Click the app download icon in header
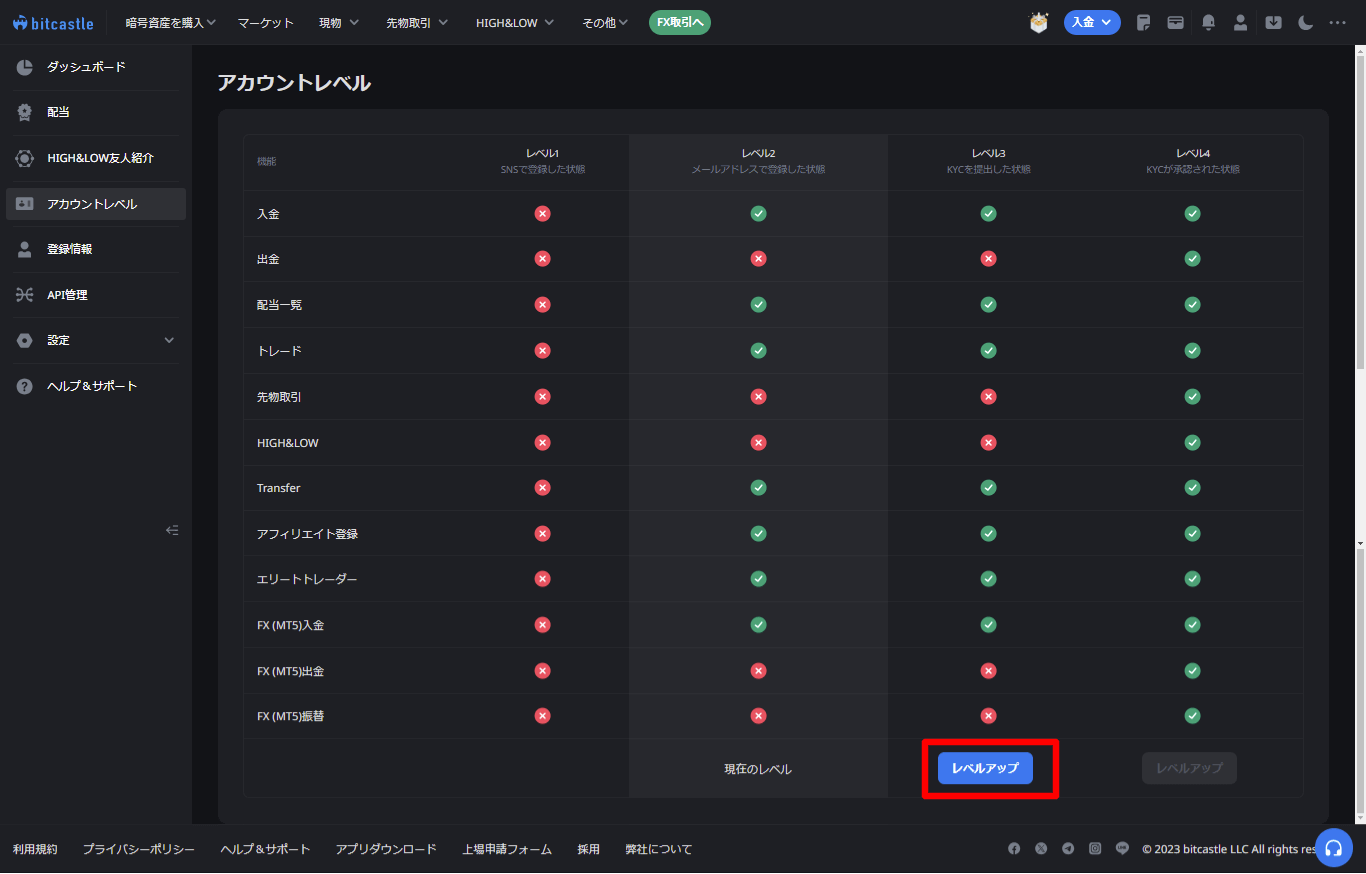The image size is (1366, 874). 1273,22
